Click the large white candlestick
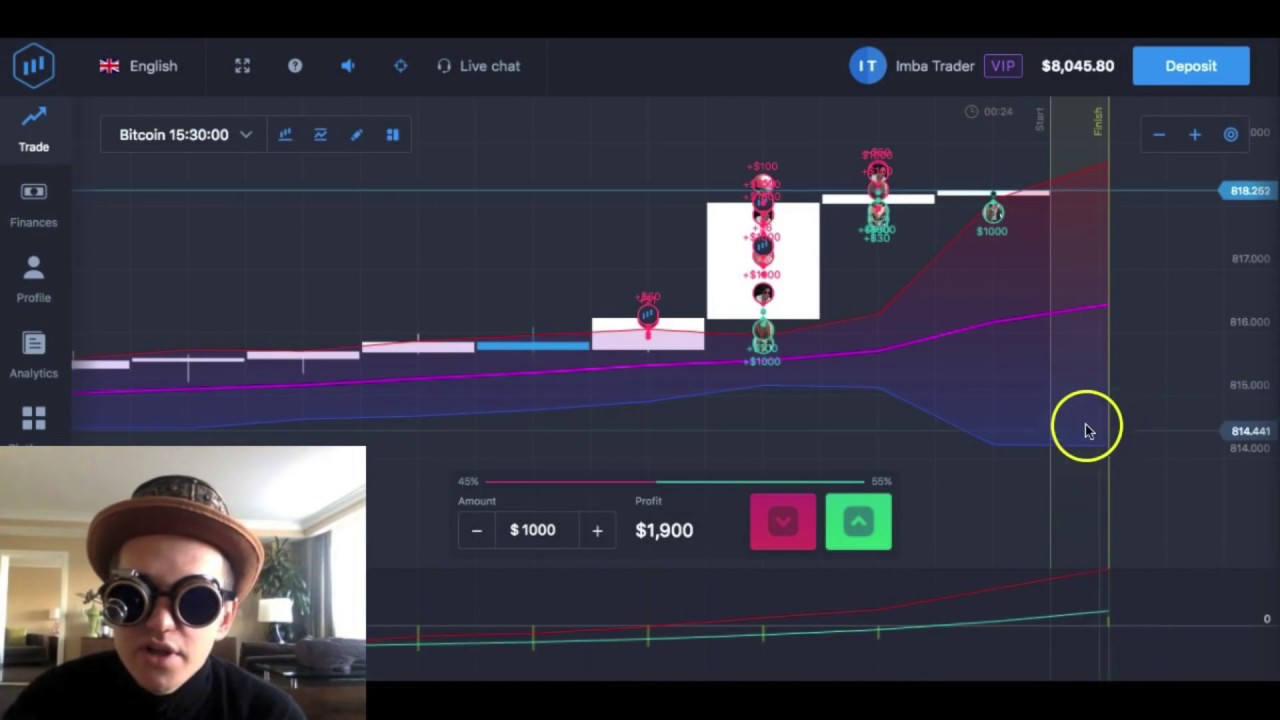Viewport: 1280px width, 720px height. tap(763, 260)
